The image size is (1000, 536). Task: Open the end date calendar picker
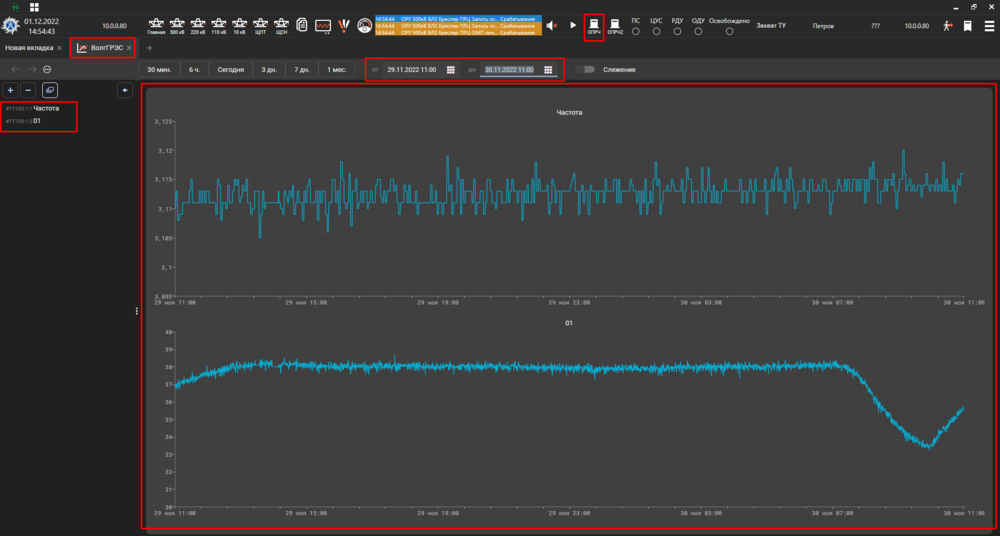(548, 70)
